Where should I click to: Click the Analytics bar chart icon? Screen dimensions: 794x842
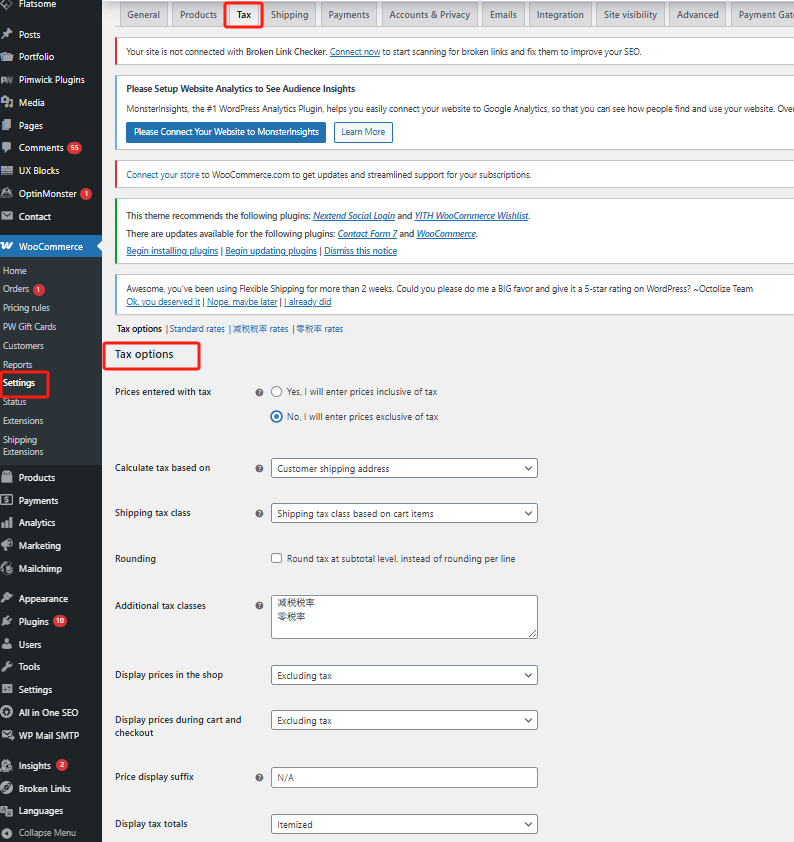coord(7,522)
